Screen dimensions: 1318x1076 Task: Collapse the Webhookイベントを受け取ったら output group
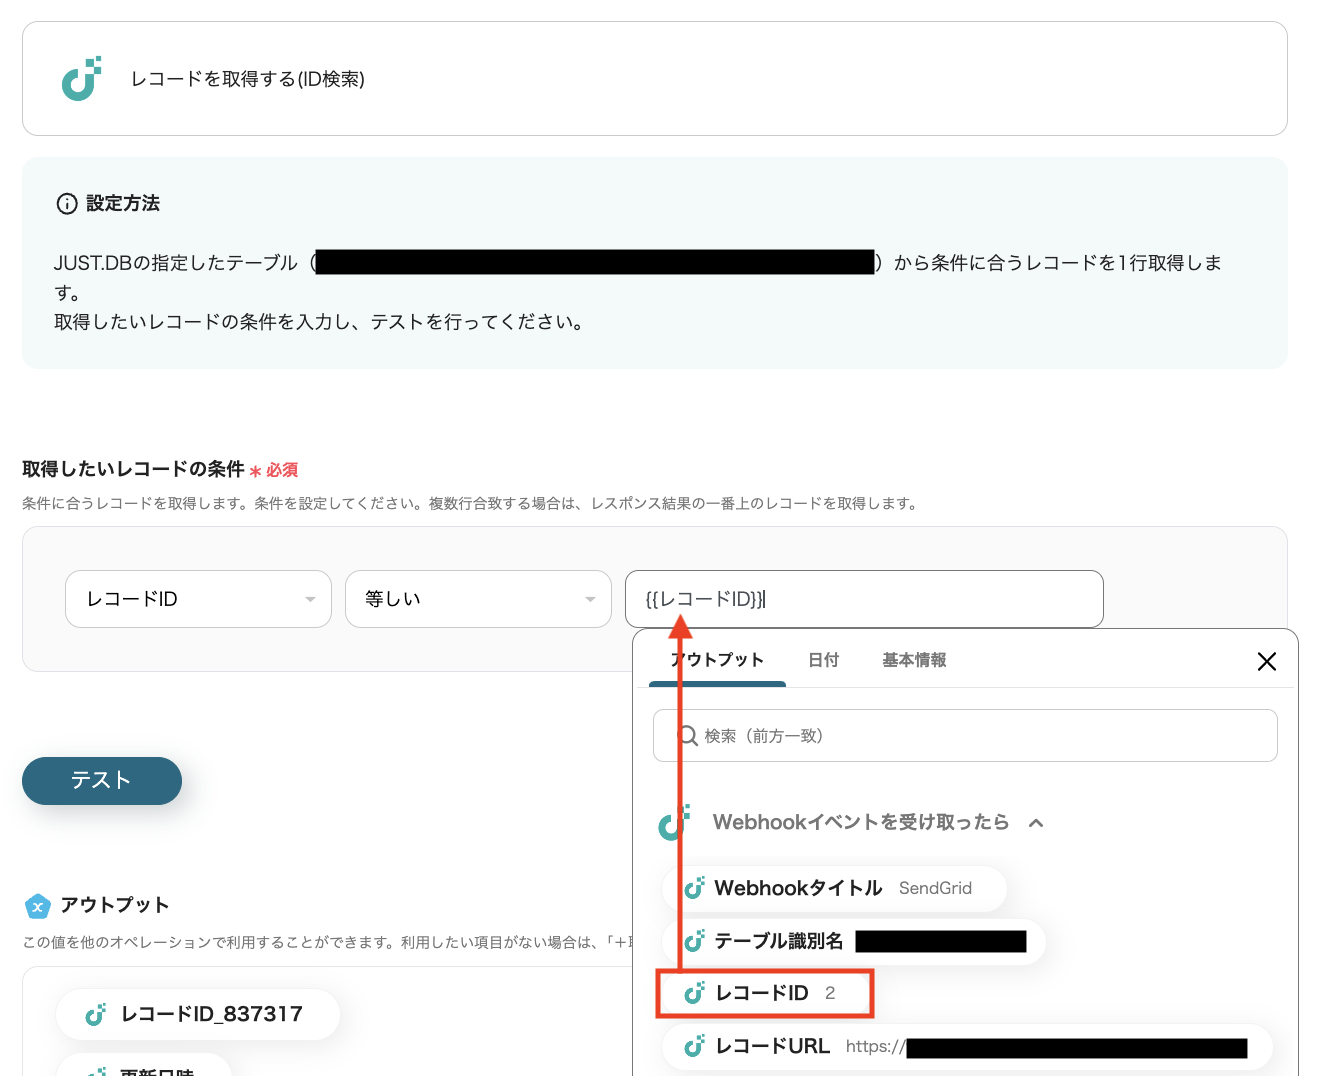click(x=1036, y=822)
